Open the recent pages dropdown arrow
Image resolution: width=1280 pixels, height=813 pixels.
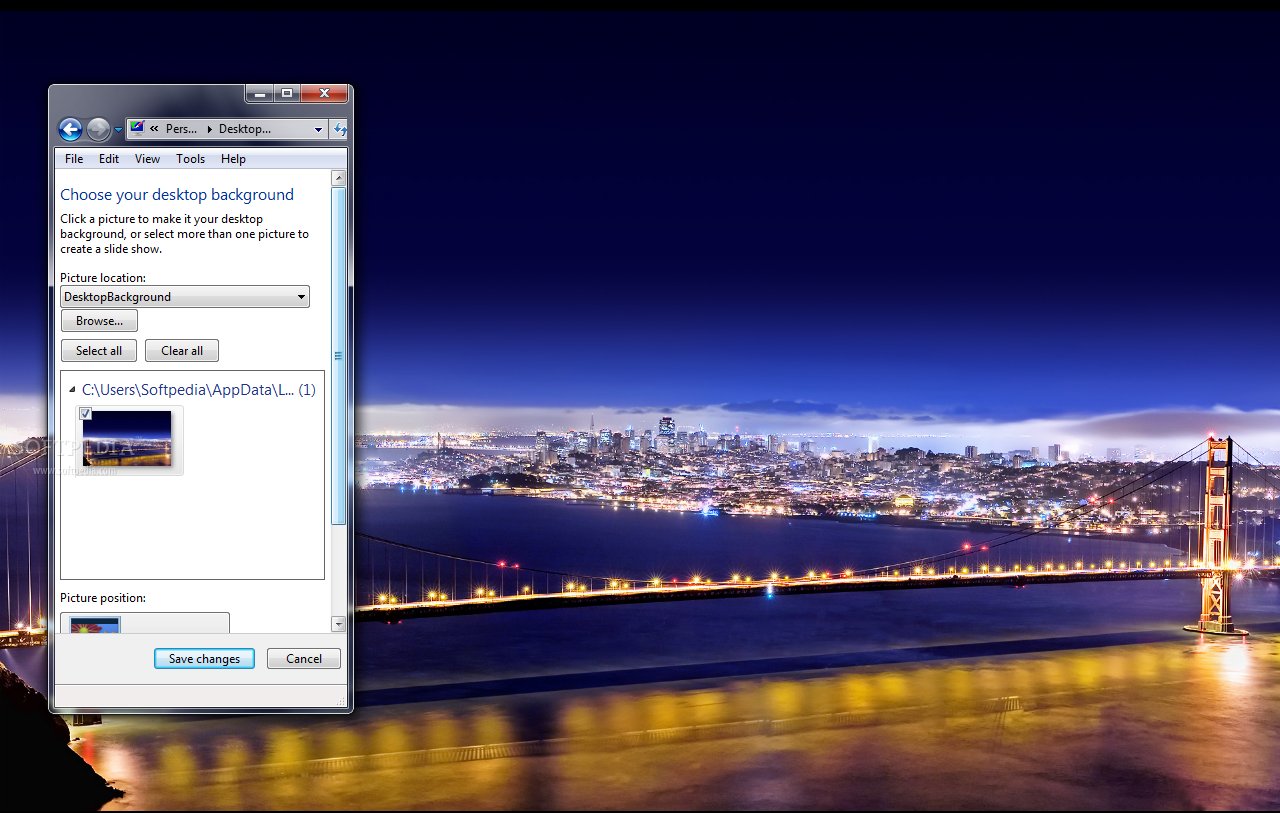pos(118,130)
